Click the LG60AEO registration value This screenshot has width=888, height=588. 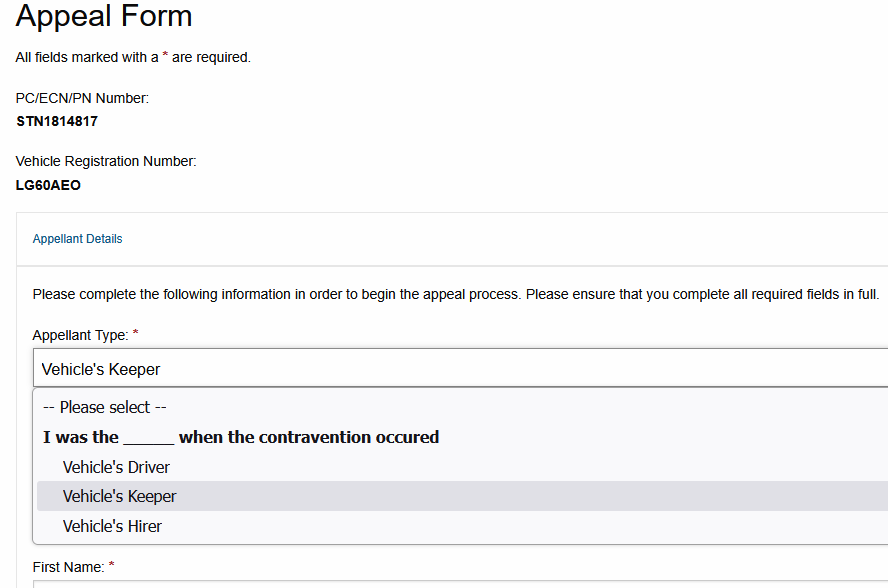pos(48,185)
